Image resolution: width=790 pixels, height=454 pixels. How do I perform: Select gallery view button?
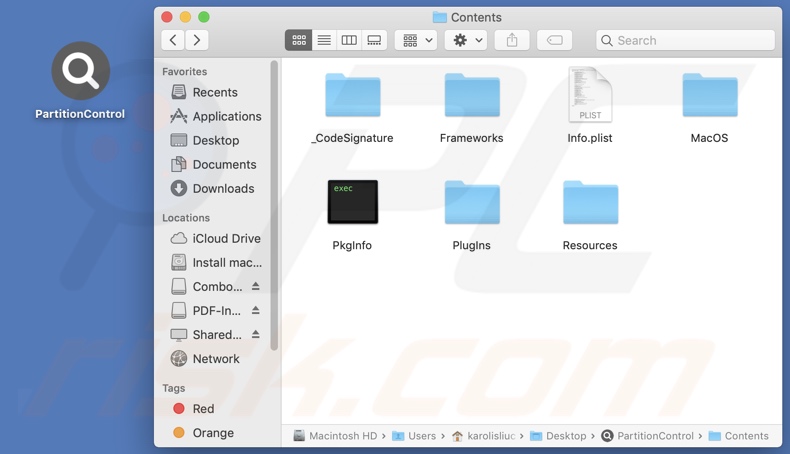[x=374, y=40]
